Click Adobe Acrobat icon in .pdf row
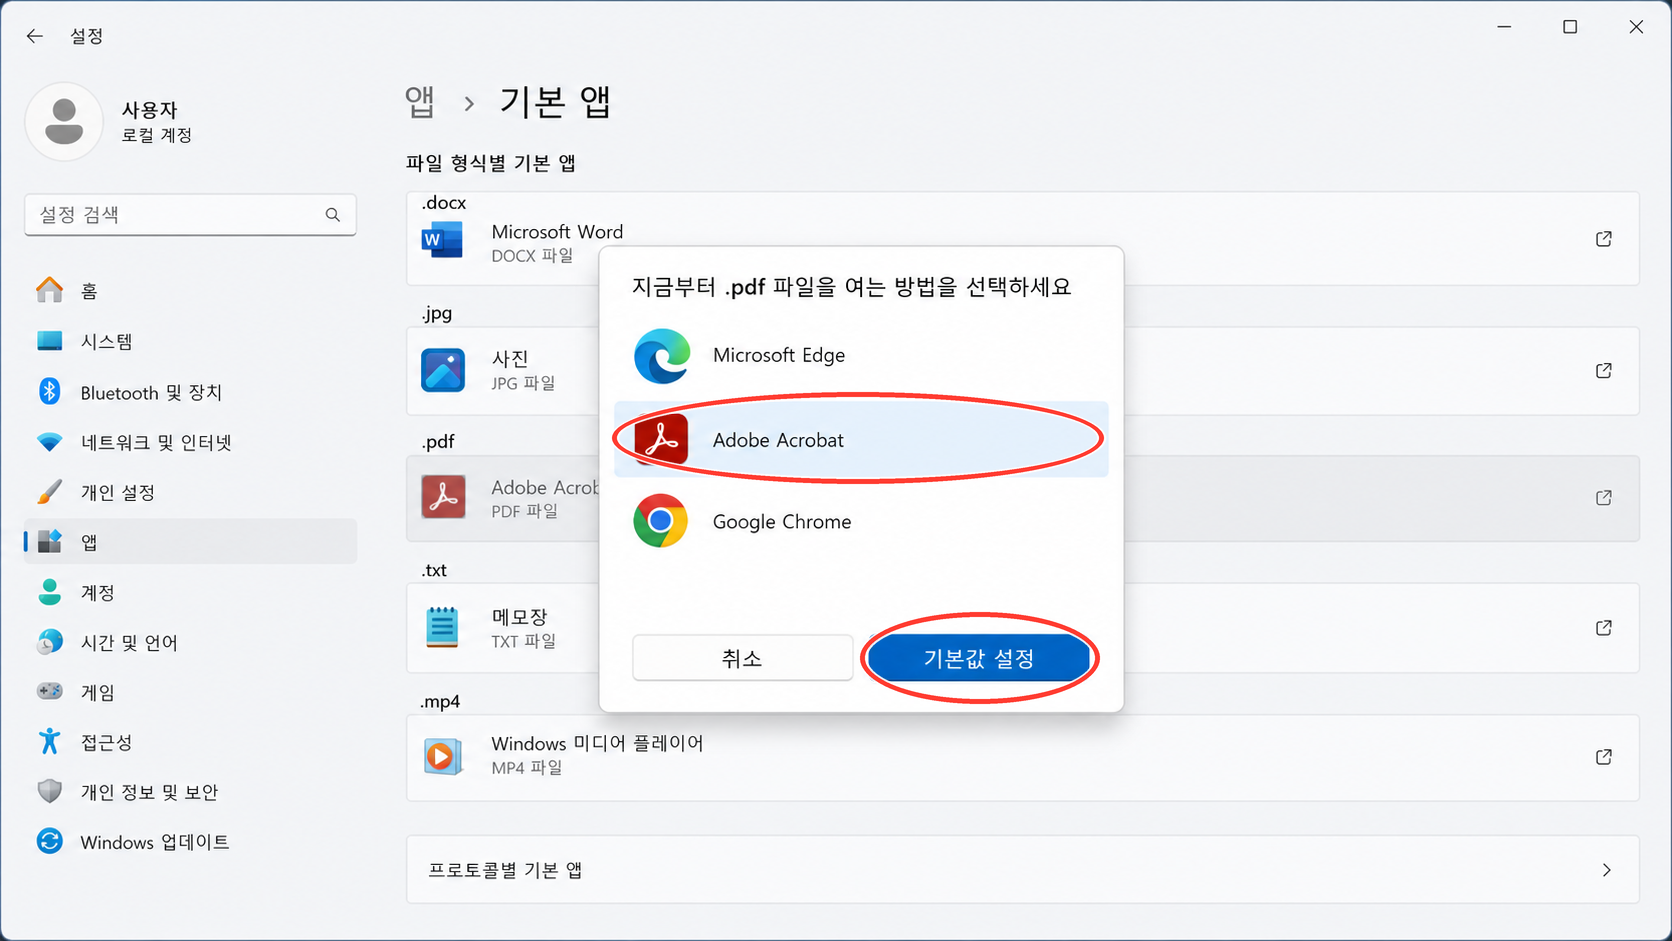Screen dimensions: 1672x941 [x=443, y=497]
